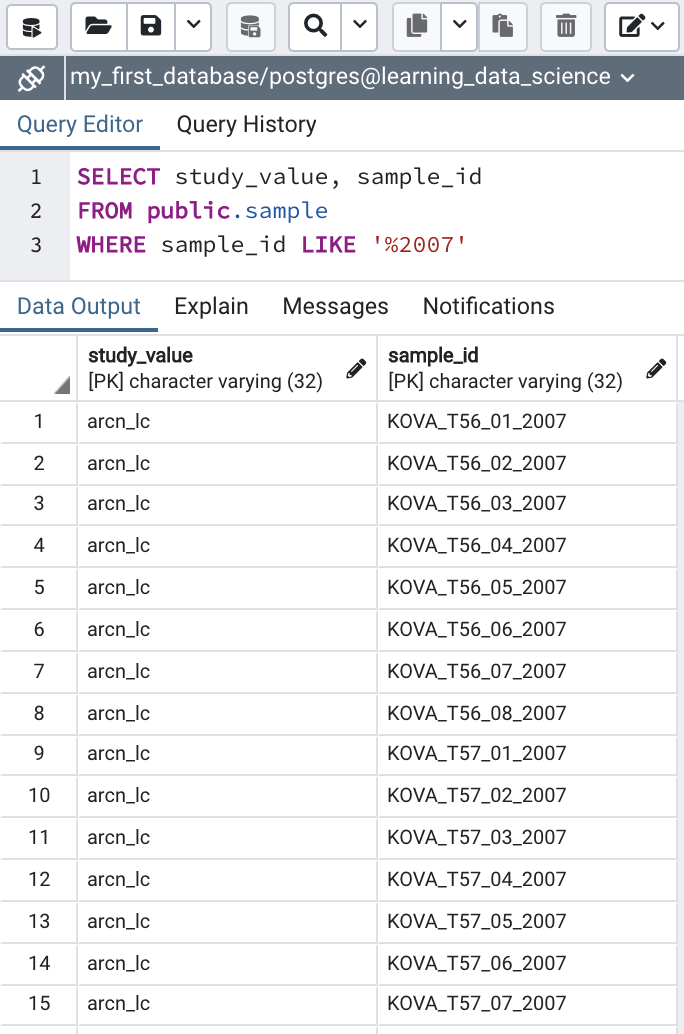
Task: Click the Open File folder icon
Action: [x=98, y=26]
